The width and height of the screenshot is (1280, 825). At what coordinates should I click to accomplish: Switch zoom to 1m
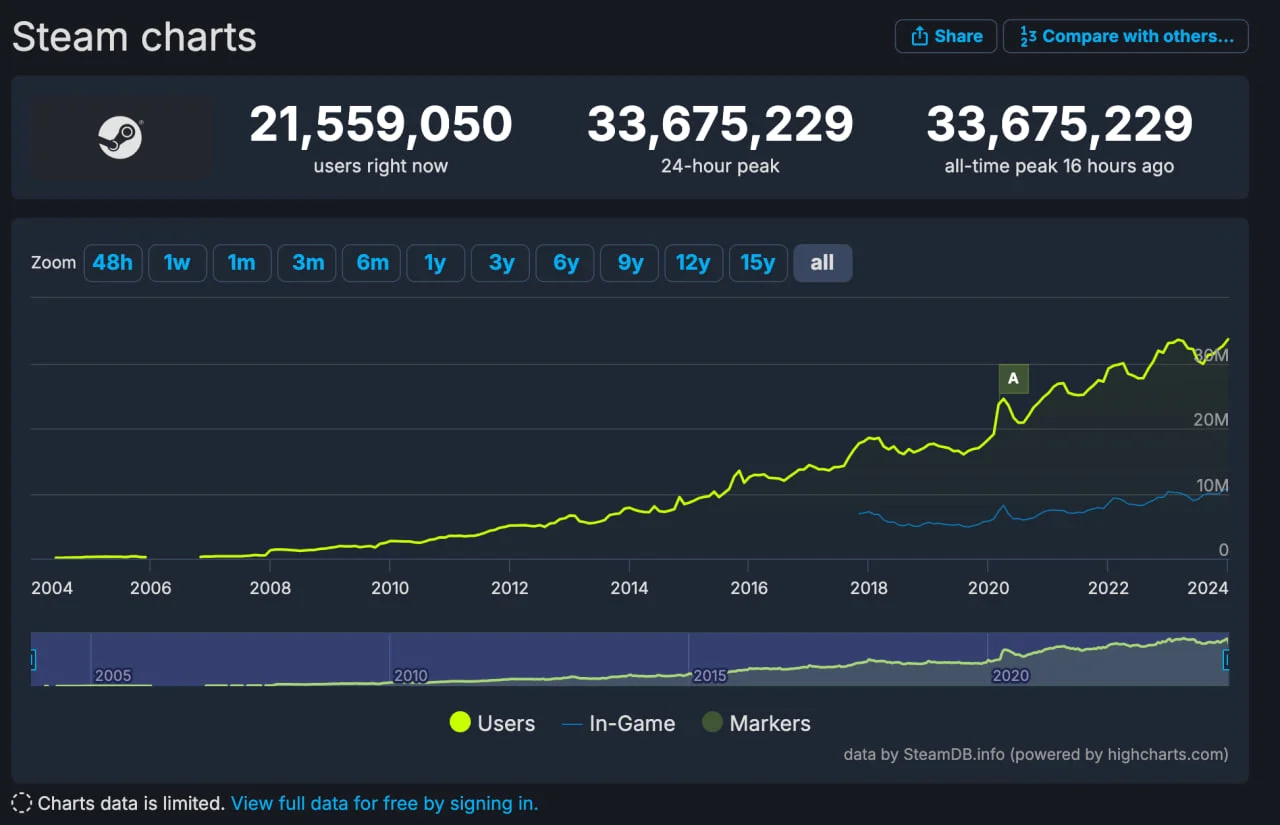[x=242, y=263]
